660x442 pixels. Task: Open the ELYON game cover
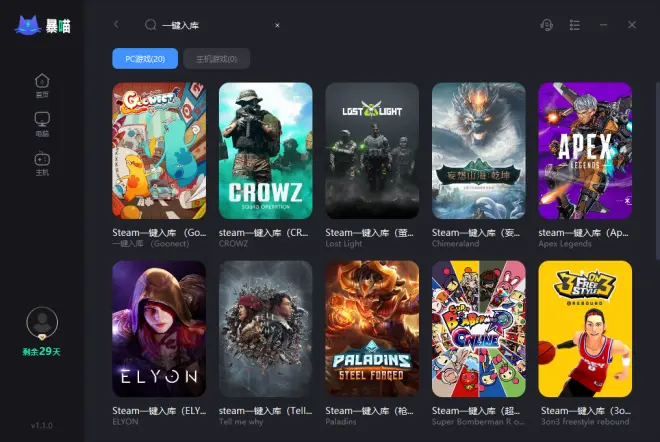[159, 329]
